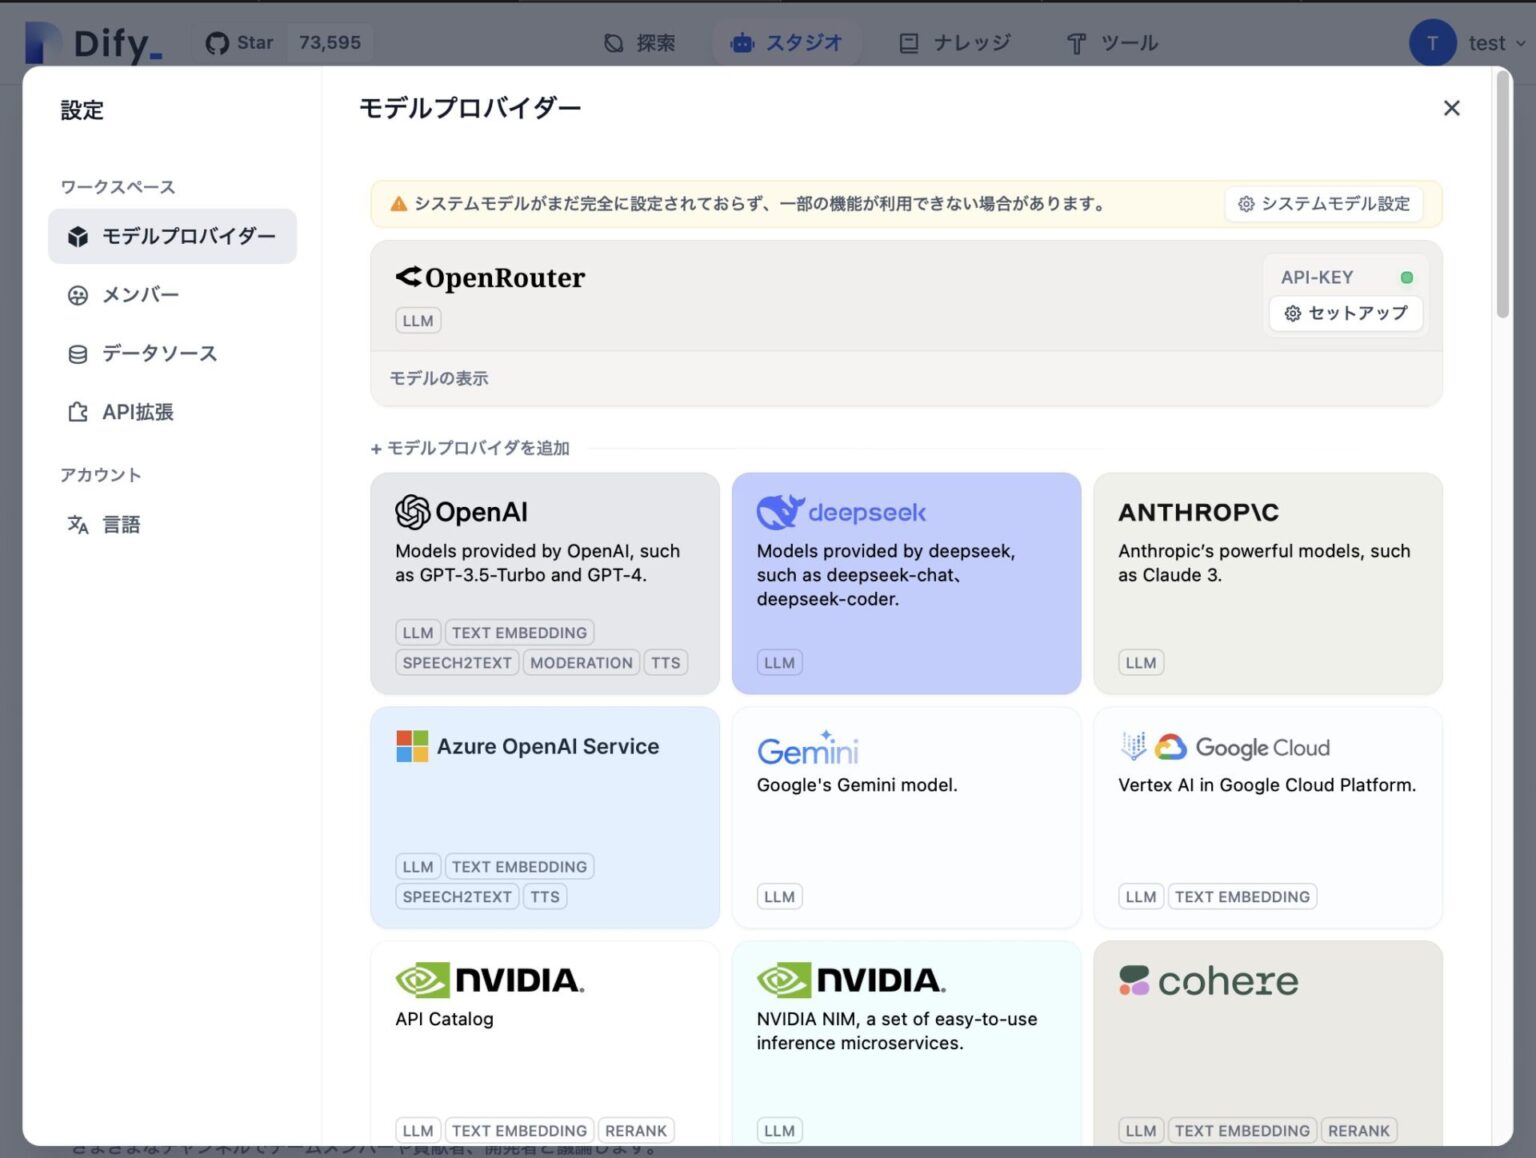Select the 言語 translation icon under アカウント
This screenshot has height=1158, width=1536.
[x=77, y=524]
